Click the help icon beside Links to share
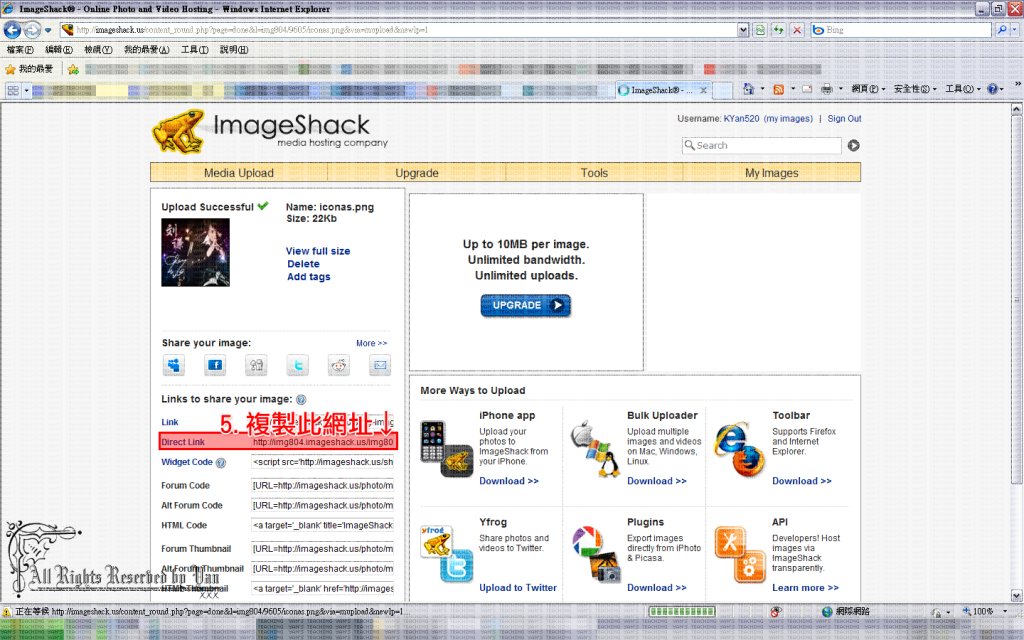Screen dimensions: 1024x640 pos(301,400)
